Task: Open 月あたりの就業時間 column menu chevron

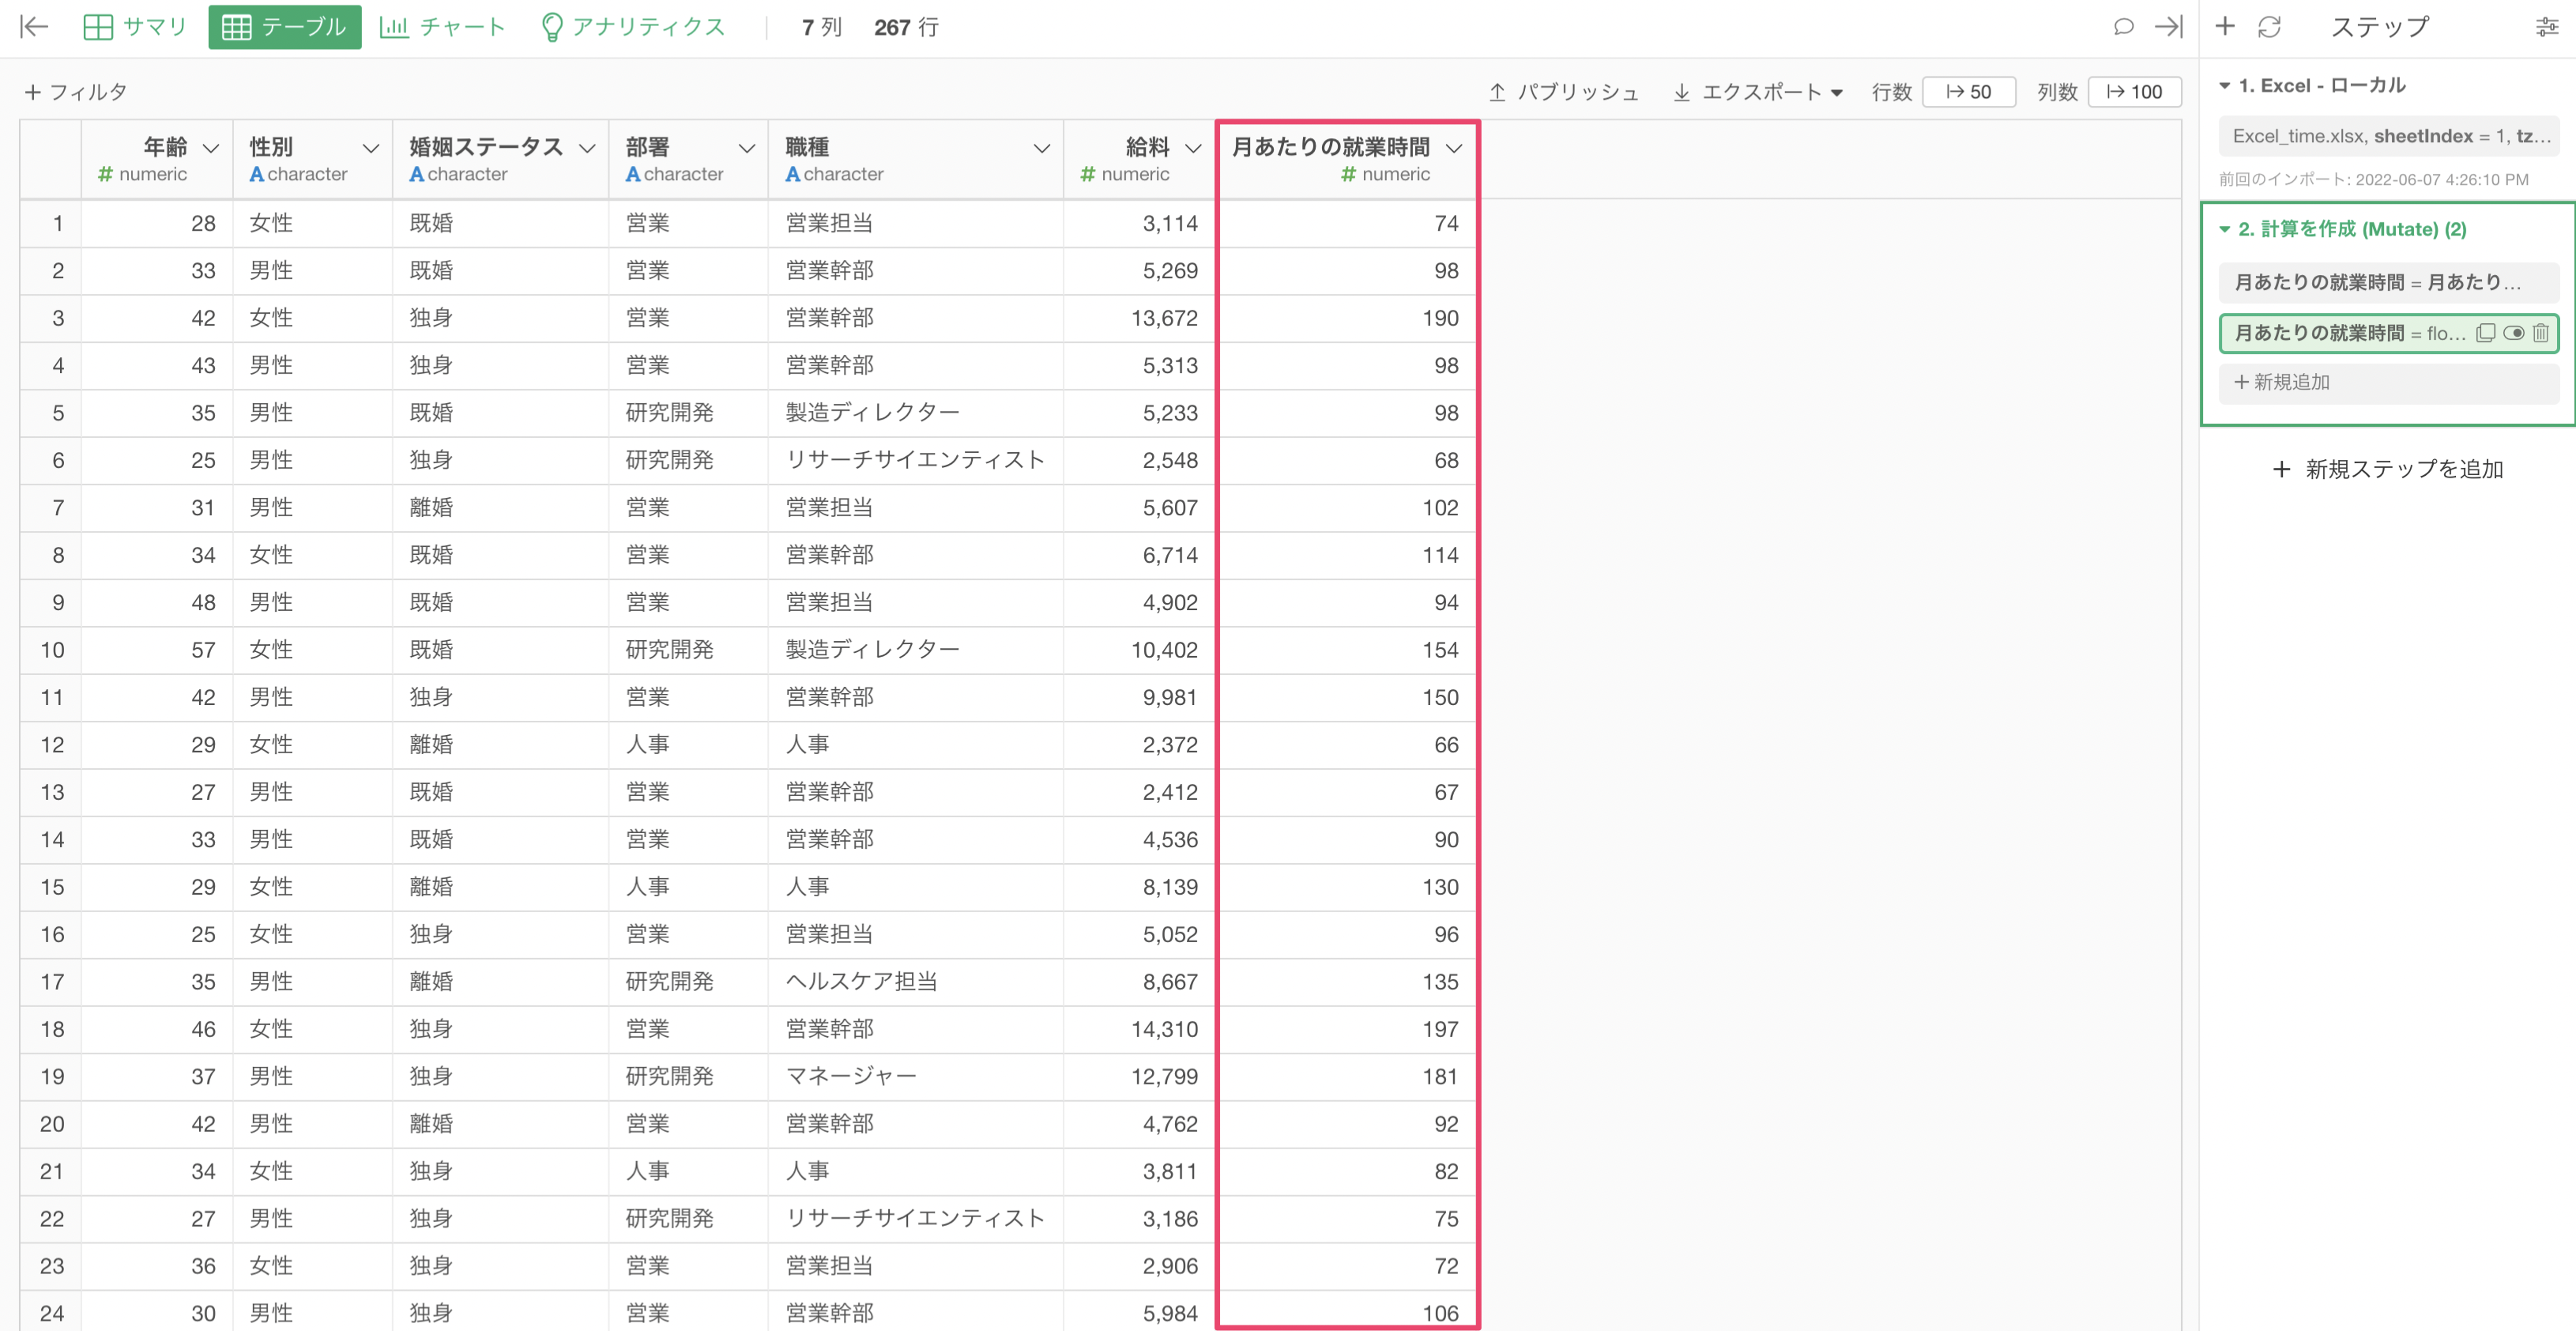Action: coord(1455,148)
